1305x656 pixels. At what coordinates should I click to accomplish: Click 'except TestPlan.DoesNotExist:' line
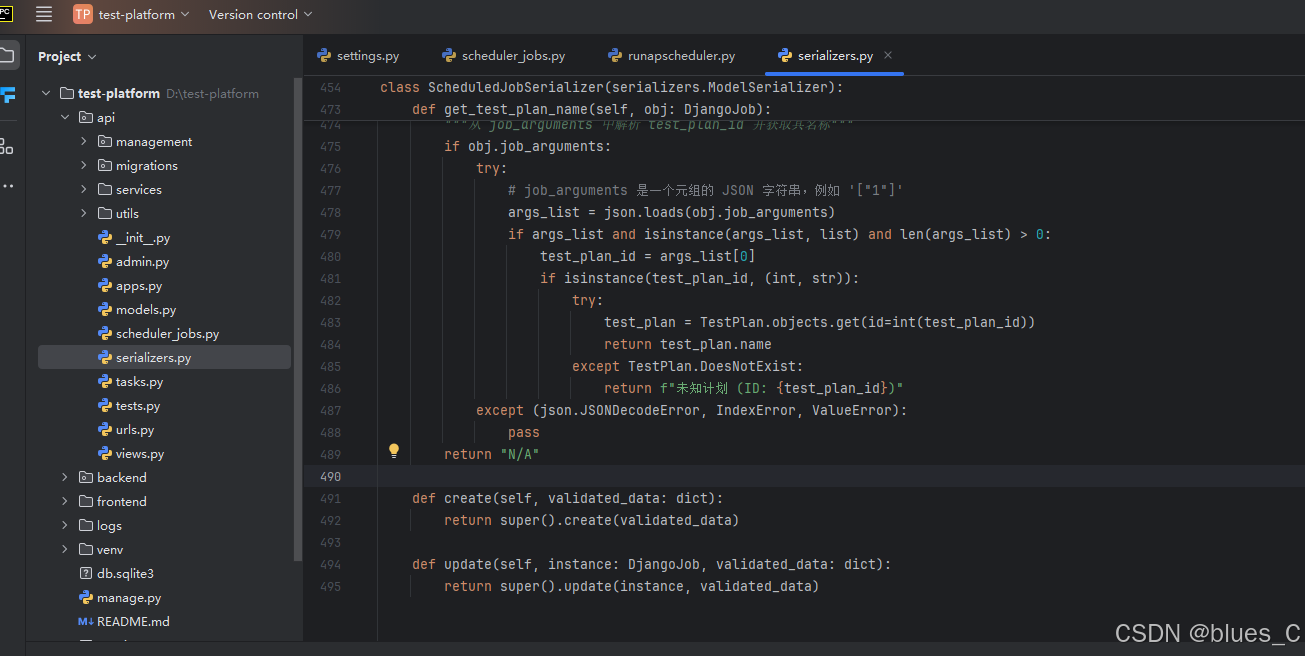[687, 366]
